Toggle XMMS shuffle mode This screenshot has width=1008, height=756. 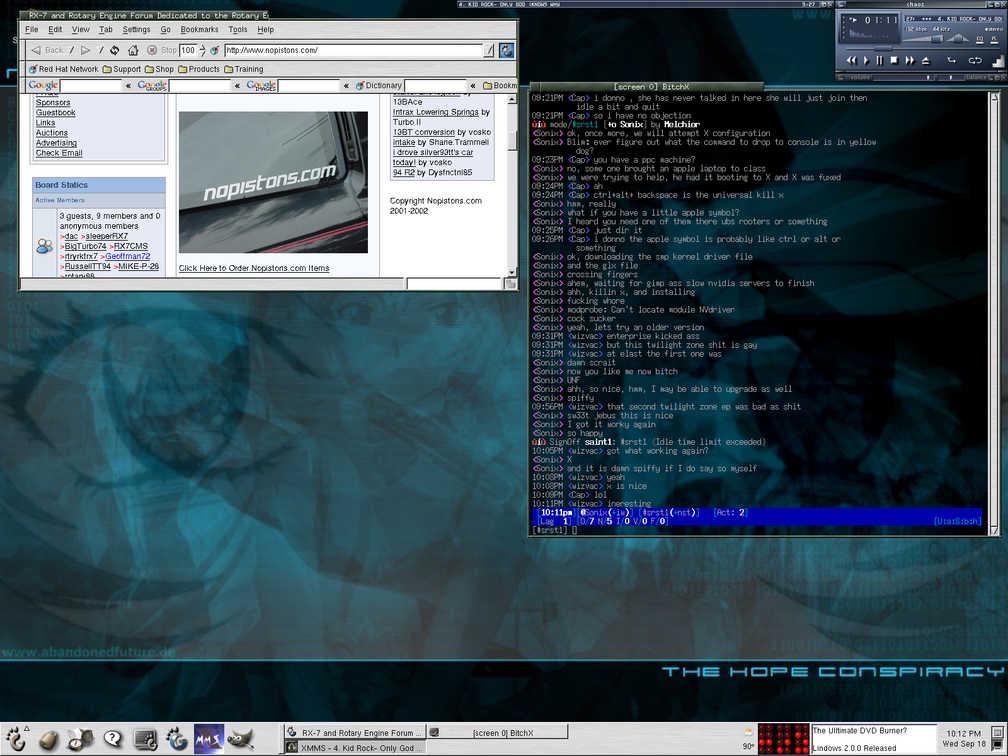click(x=951, y=60)
